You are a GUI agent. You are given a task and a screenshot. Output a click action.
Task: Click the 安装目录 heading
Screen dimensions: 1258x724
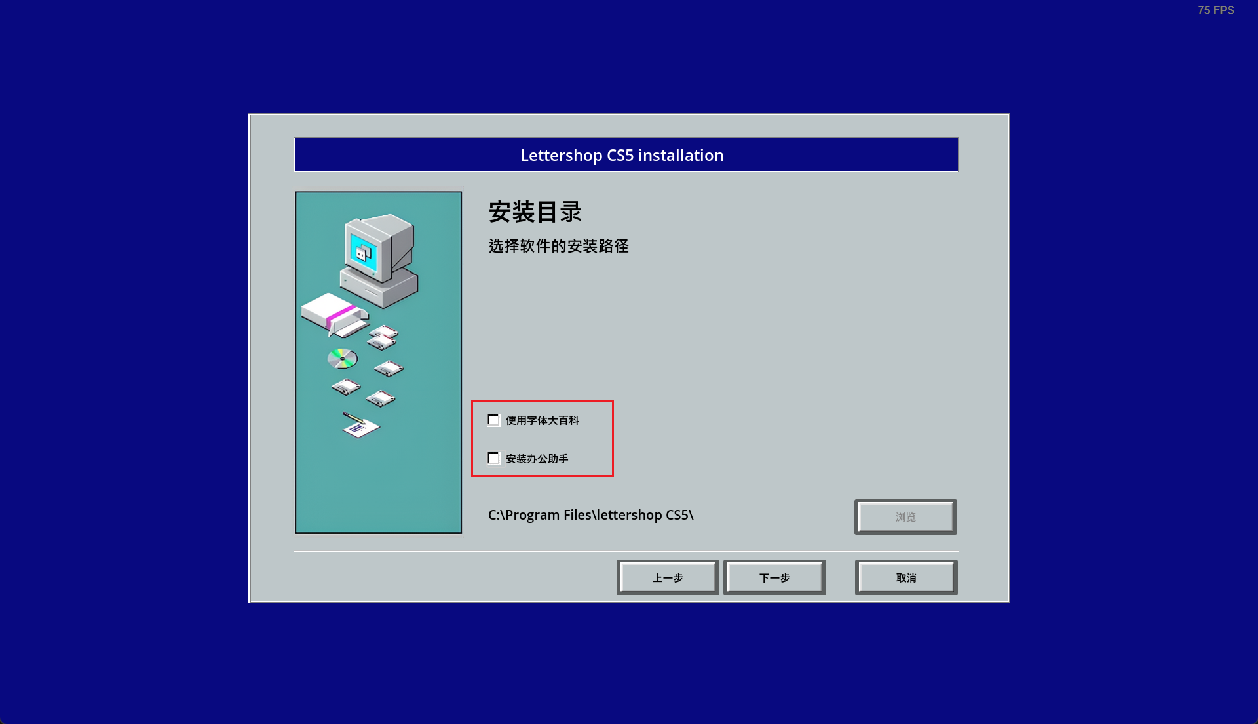tap(535, 212)
